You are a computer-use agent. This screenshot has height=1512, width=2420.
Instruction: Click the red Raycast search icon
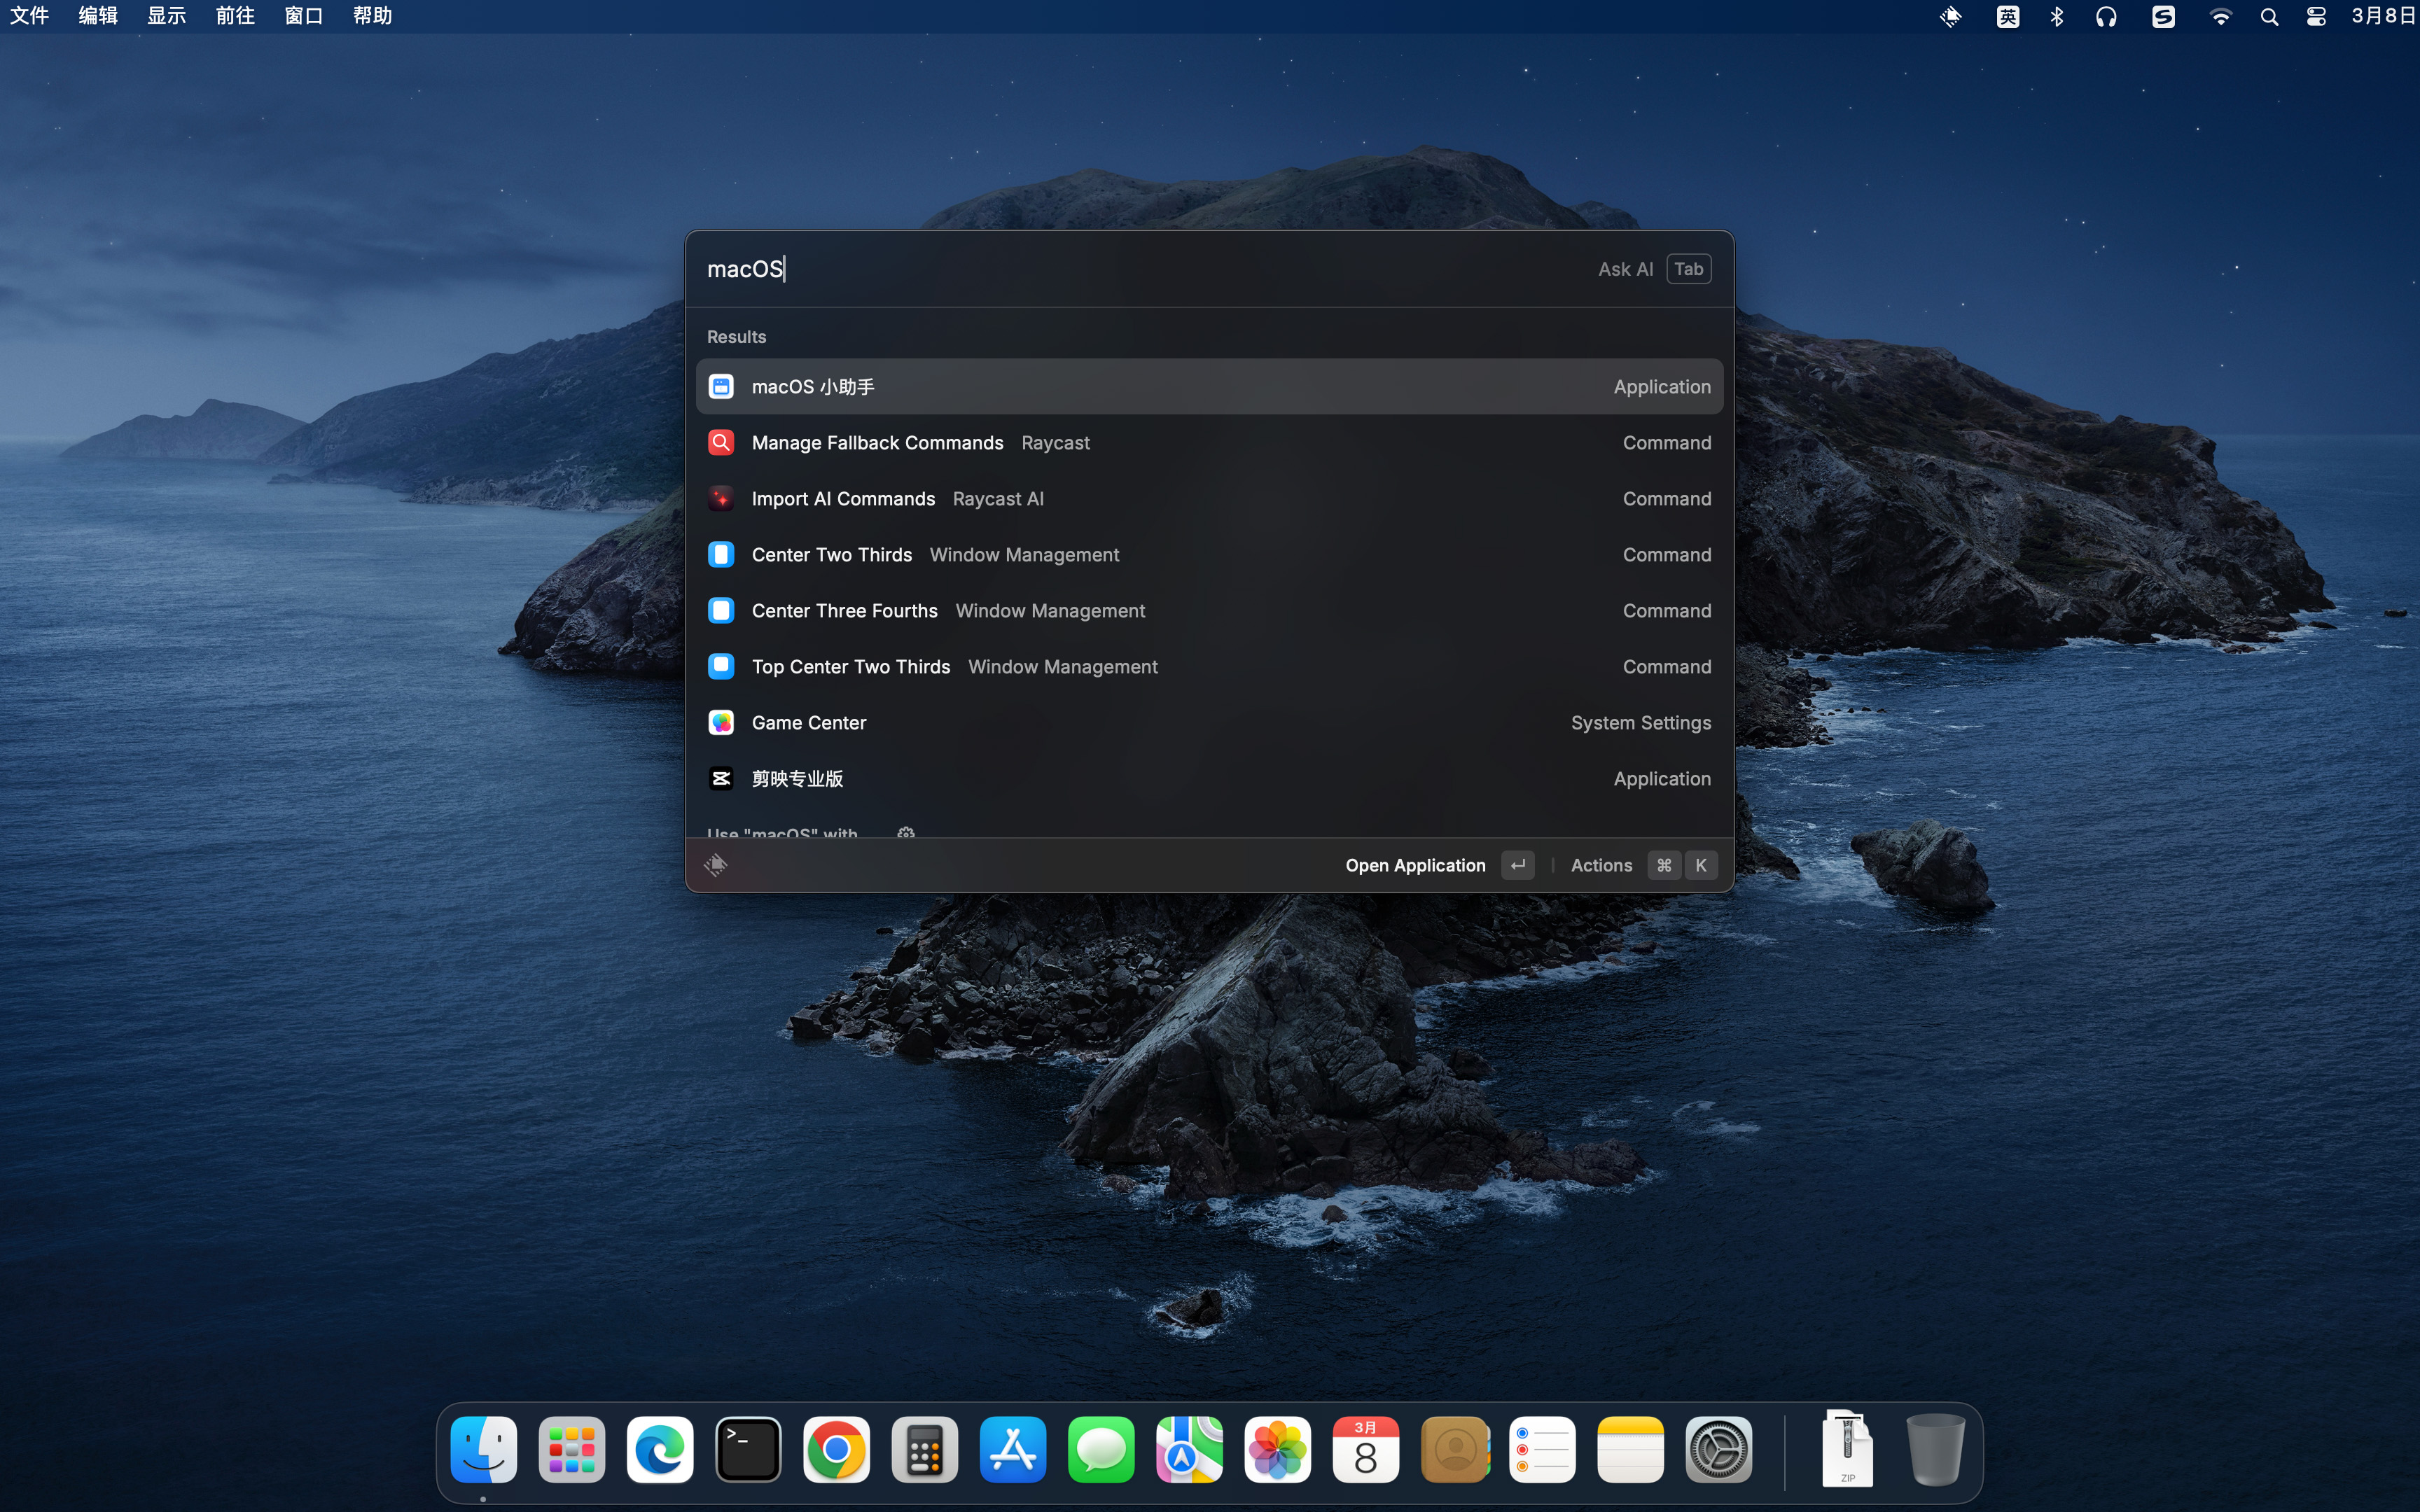coord(721,442)
